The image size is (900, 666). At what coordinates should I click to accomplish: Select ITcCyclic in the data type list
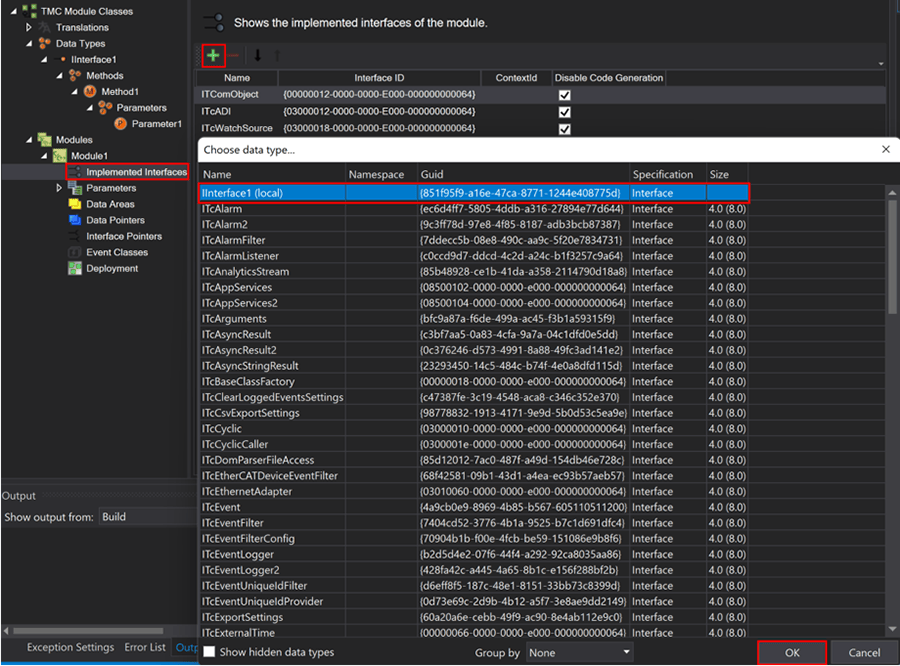tap(224, 428)
